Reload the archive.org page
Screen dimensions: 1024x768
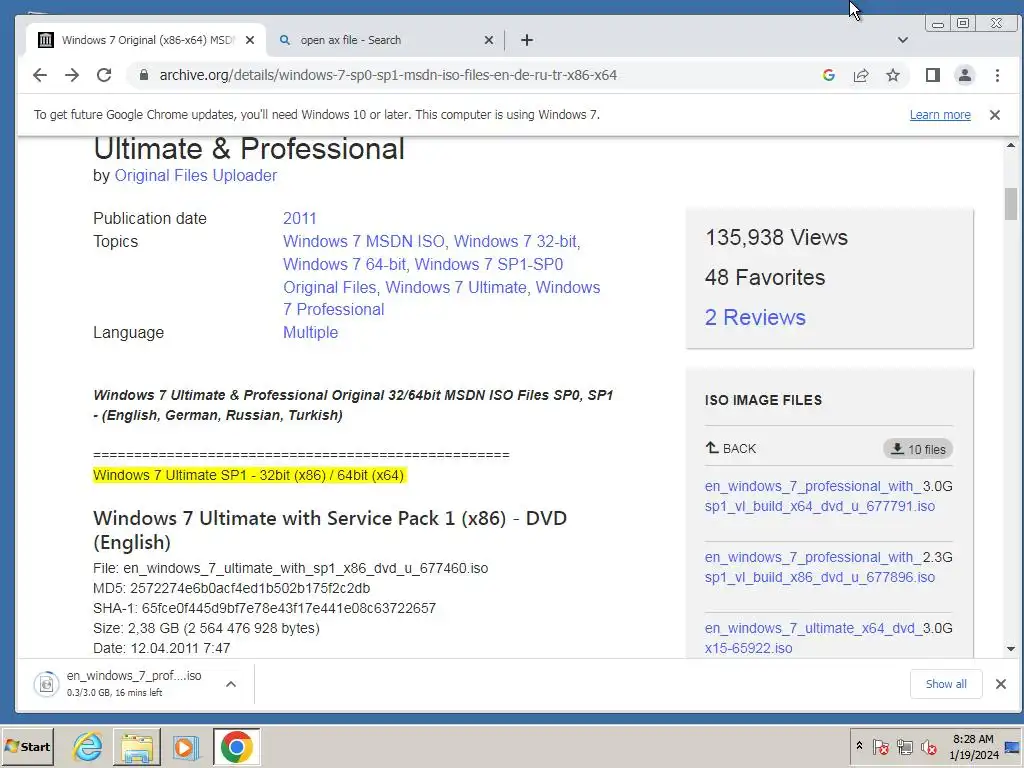[104, 75]
